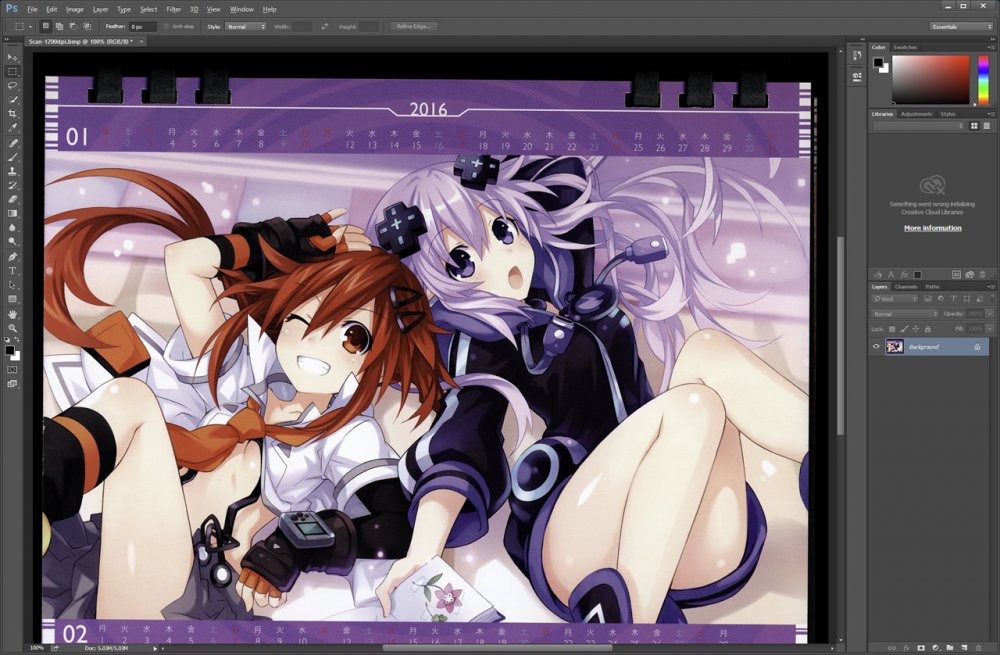The height and width of the screenshot is (655, 1000).
Task: Select the Clone Stamp tool
Action: (12, 172)
